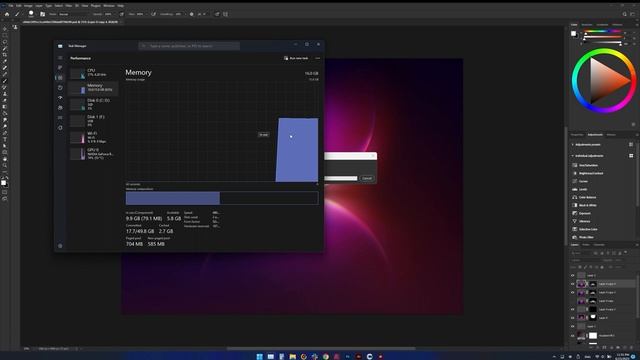Viewport: 640px width, 360px height.
Task: Open App history in Task Manager sidebar
Action: 60,87
